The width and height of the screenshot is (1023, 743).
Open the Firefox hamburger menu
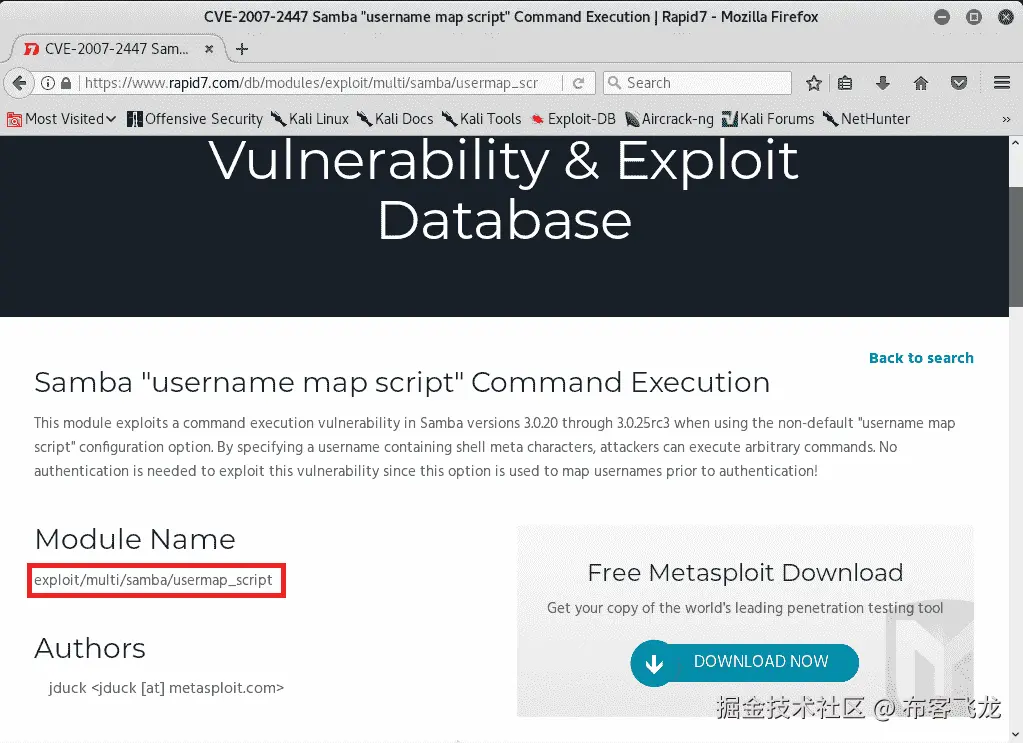pyautogui.click(x=1002, y=83)
